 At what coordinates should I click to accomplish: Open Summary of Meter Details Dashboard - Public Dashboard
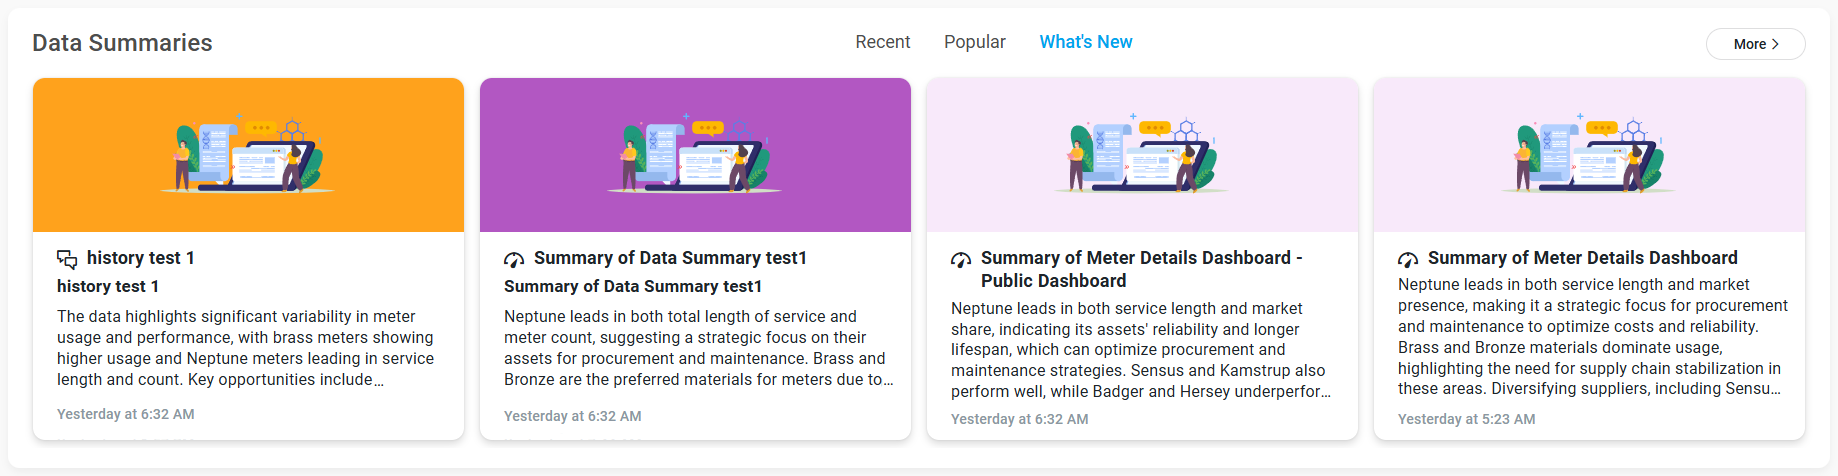click(1141, 269)
